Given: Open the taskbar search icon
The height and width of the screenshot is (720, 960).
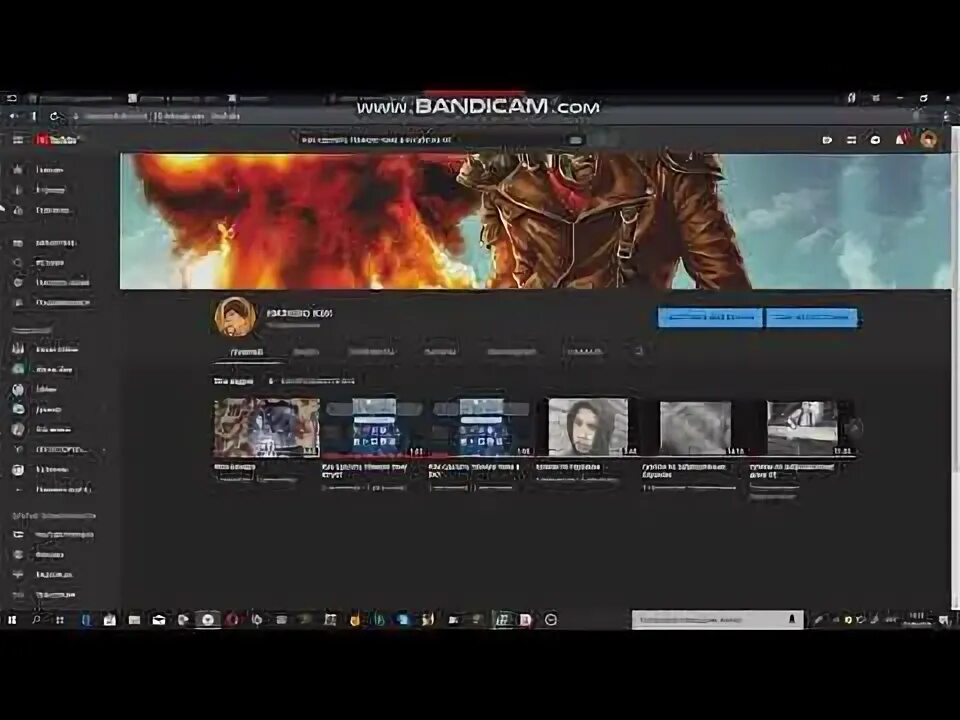Looking at the screenshot, I should tap(36, 620).
